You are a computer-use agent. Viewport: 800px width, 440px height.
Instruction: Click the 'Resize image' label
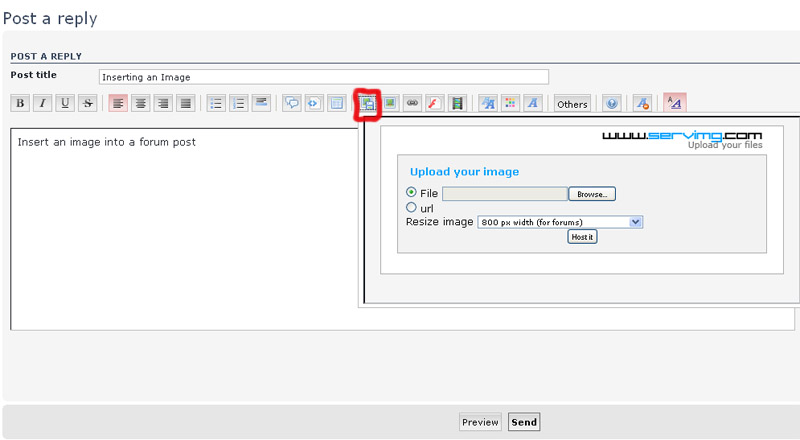click(439, 222)
